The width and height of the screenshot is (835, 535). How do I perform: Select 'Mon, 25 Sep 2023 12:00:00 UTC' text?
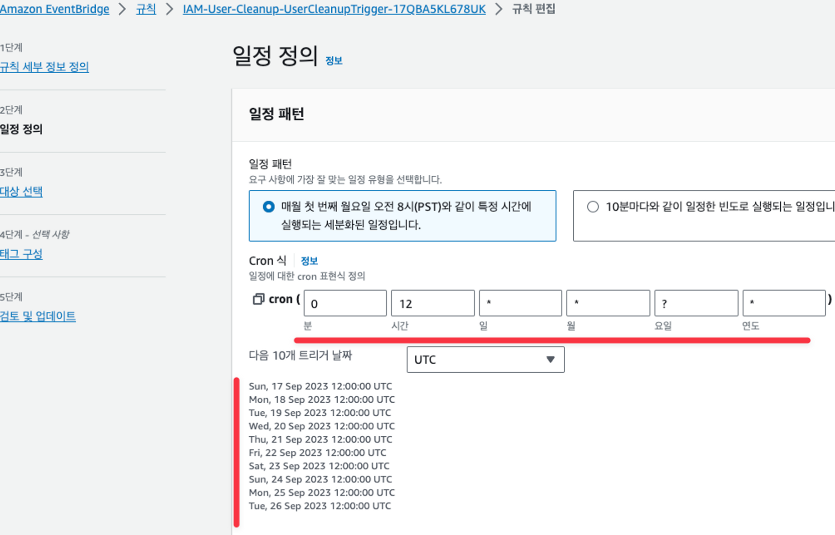322,493
